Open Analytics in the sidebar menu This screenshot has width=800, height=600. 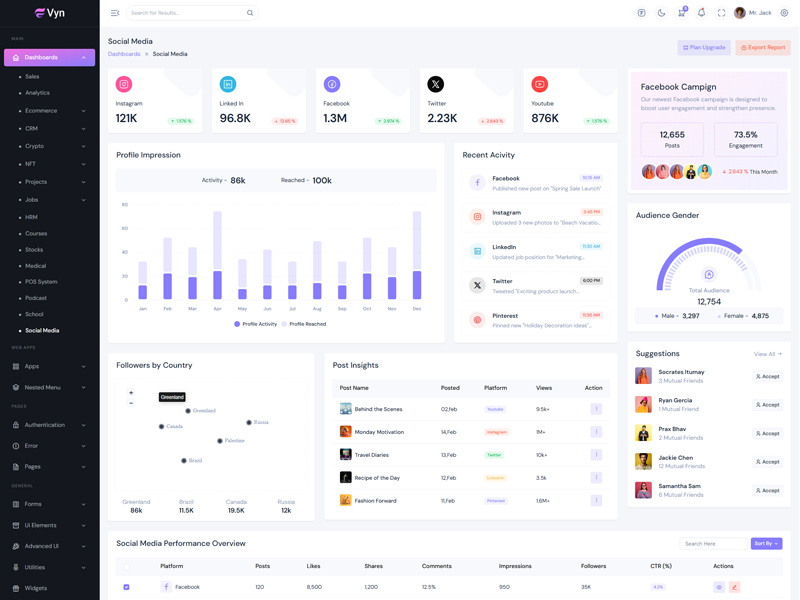(37, 93)
